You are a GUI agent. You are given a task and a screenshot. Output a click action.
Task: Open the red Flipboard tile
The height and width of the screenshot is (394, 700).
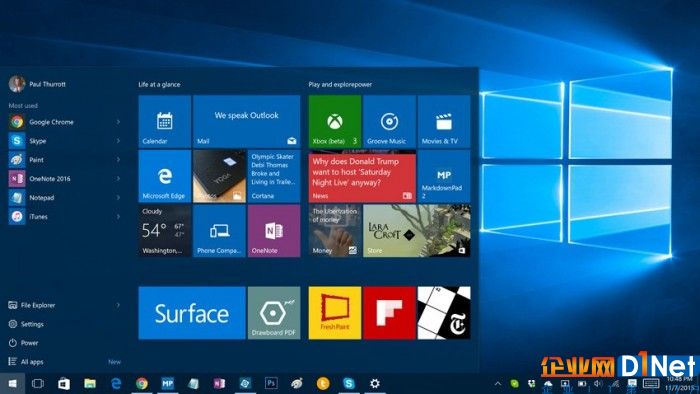389,313
